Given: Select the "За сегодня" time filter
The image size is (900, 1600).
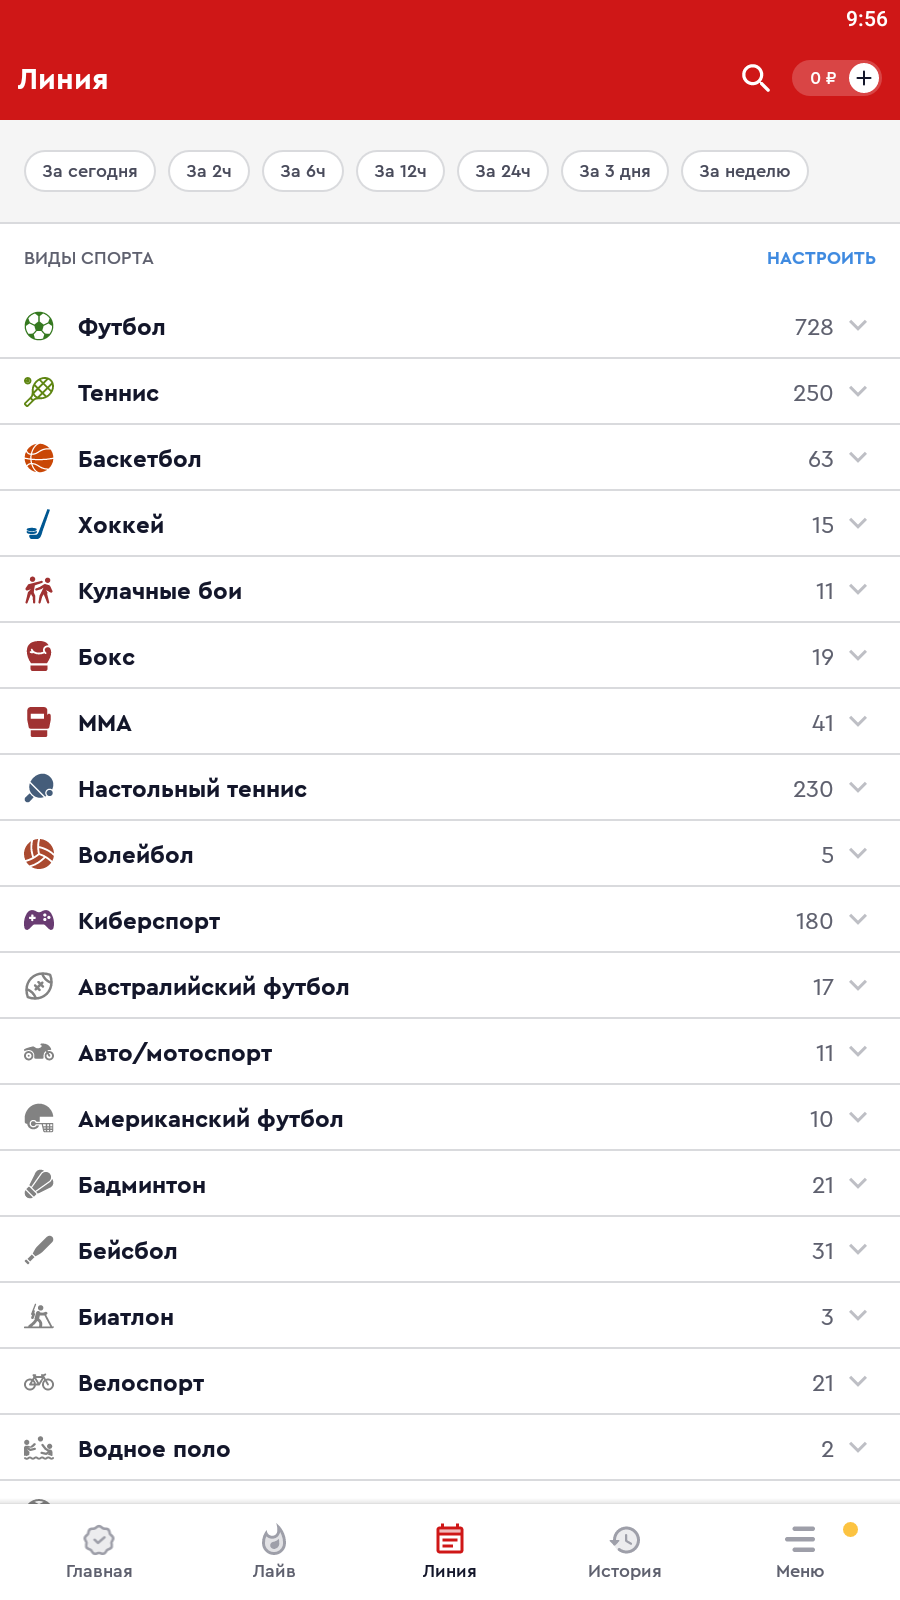Looking at the screenshot, I should 90,171.
